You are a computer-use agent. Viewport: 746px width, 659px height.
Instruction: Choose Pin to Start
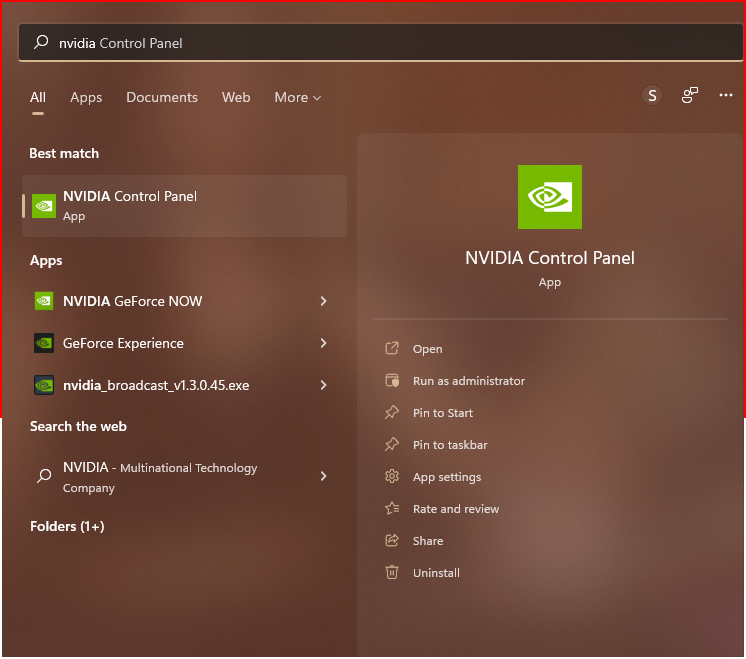point(442,413)
